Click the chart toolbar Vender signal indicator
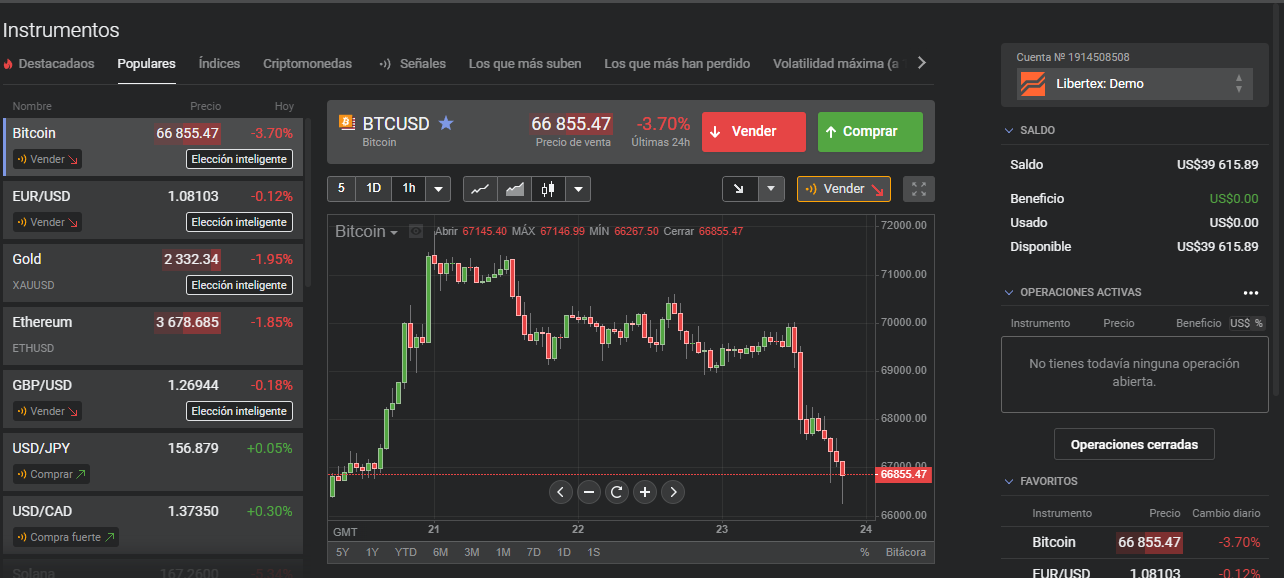 [844, 189]
